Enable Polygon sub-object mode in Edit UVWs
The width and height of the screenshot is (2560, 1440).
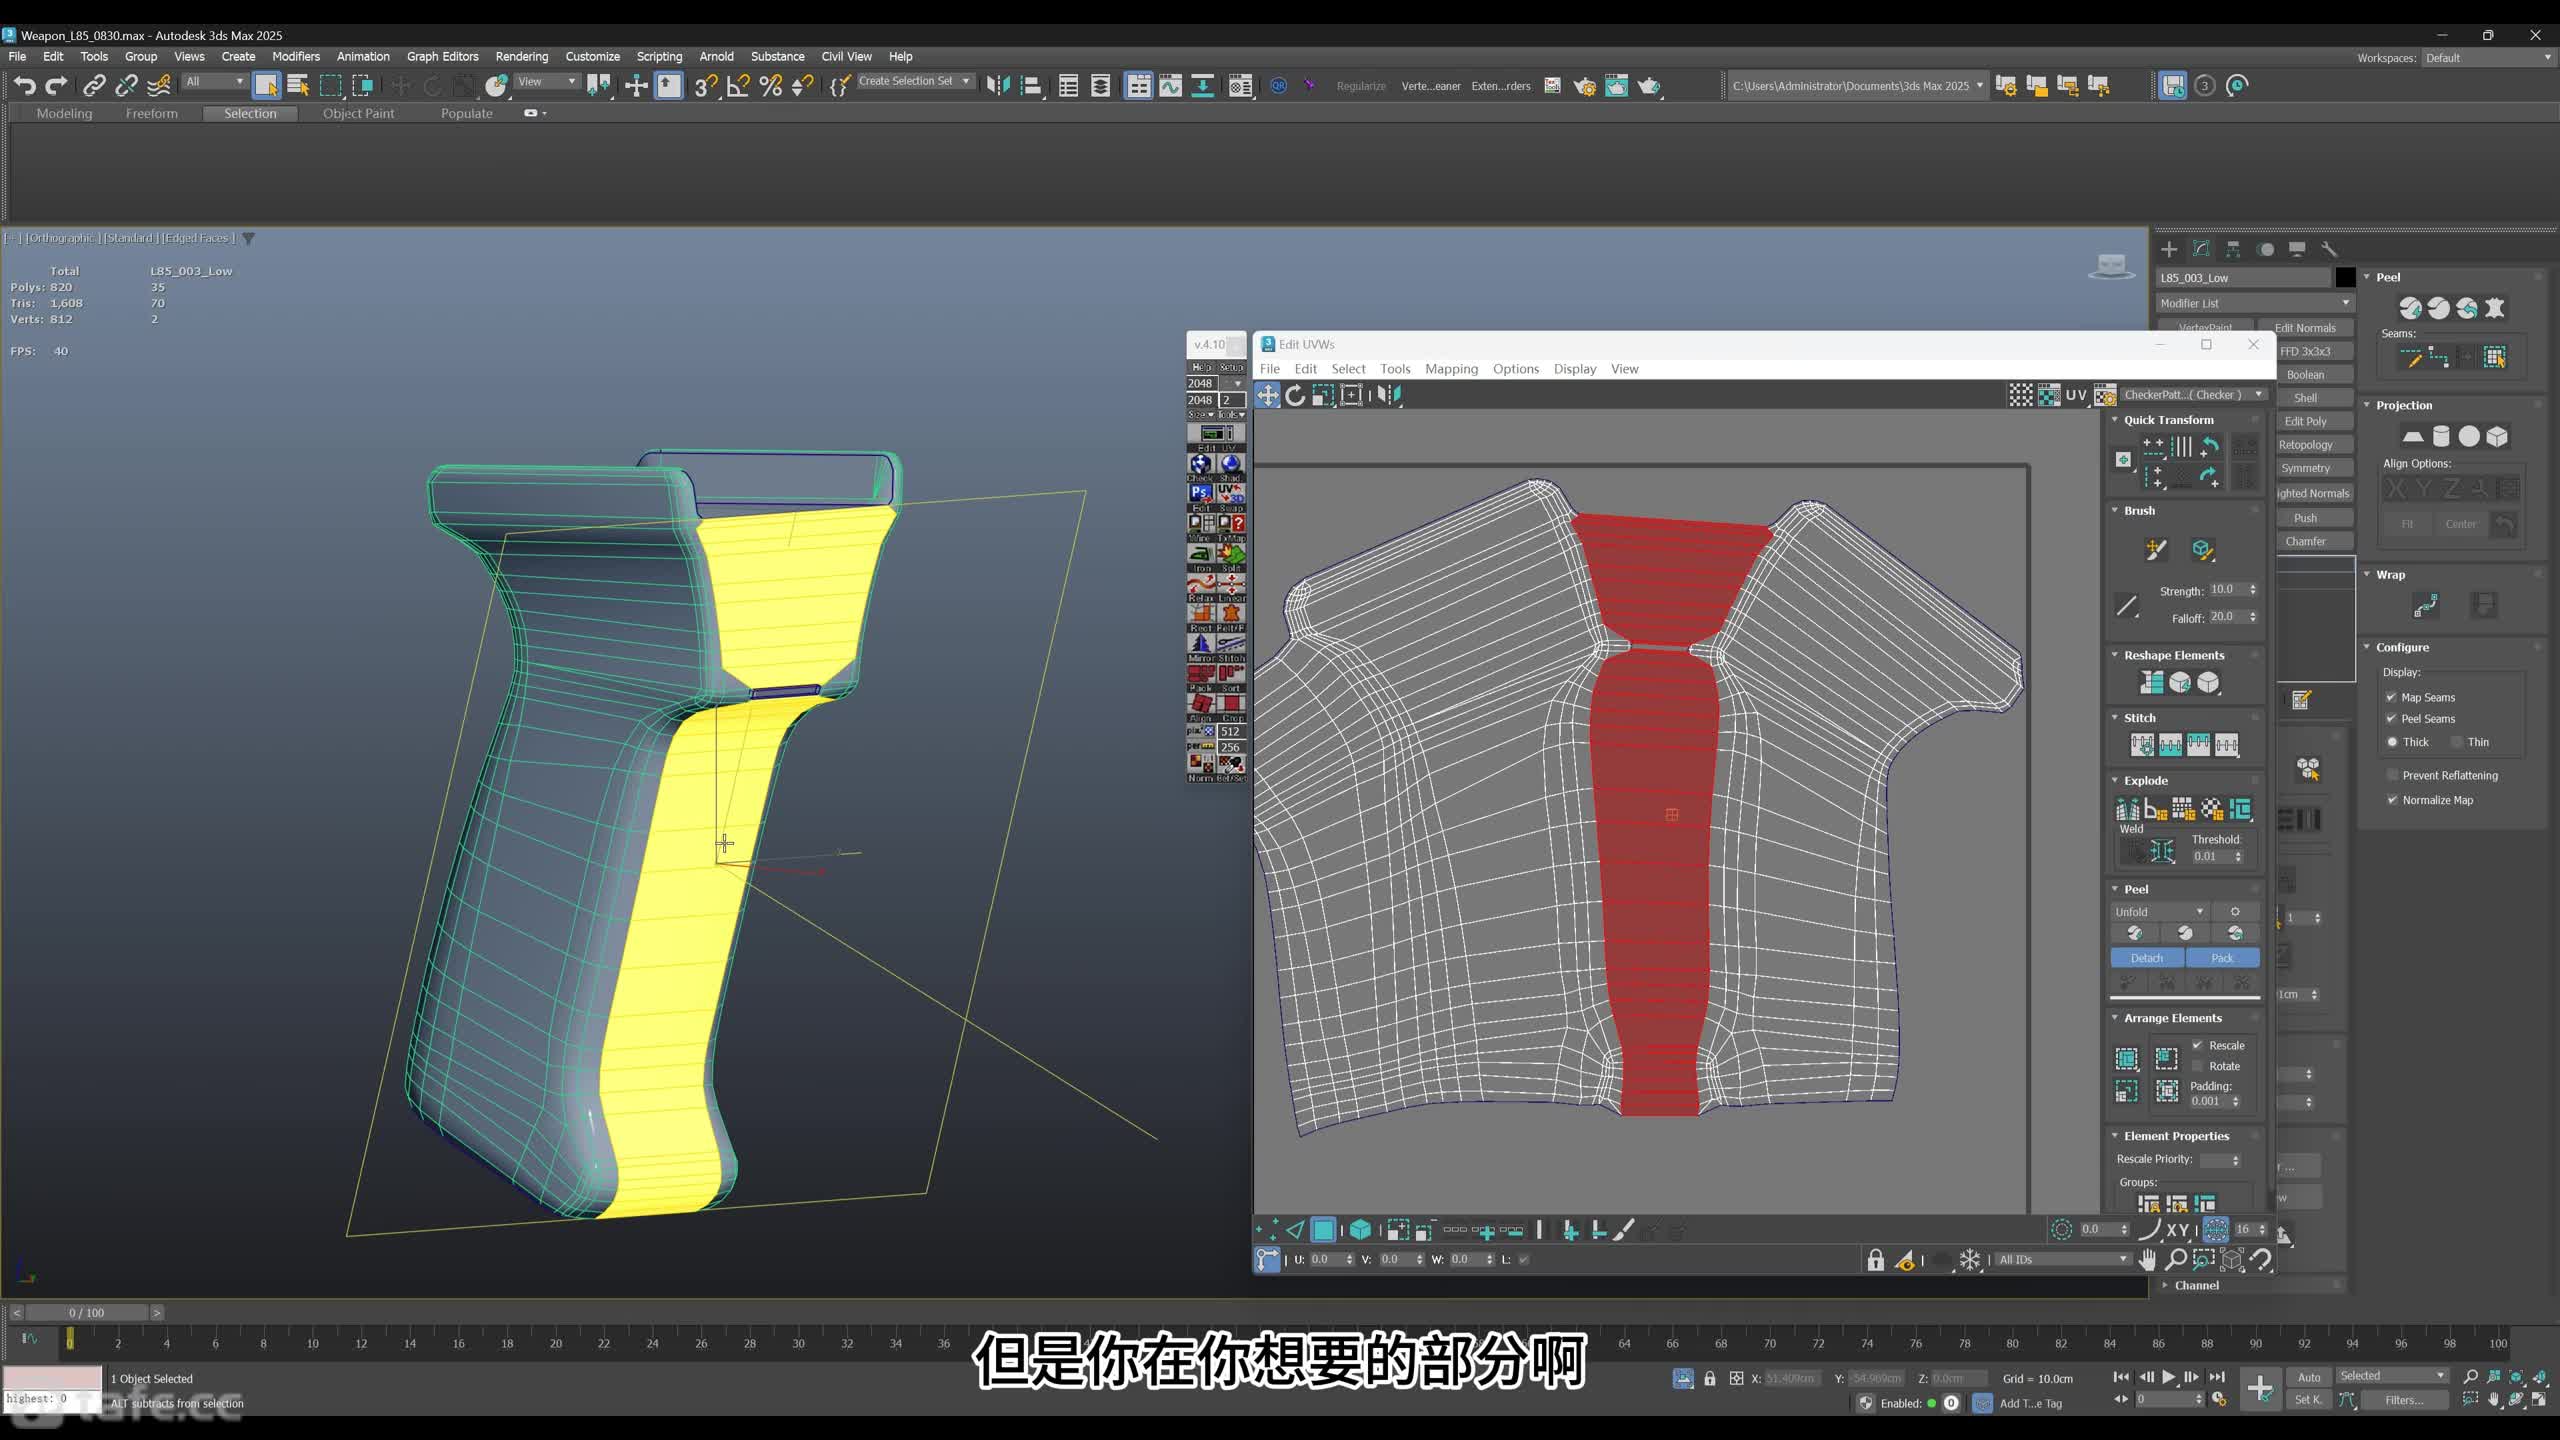tap(1323, 1230)
